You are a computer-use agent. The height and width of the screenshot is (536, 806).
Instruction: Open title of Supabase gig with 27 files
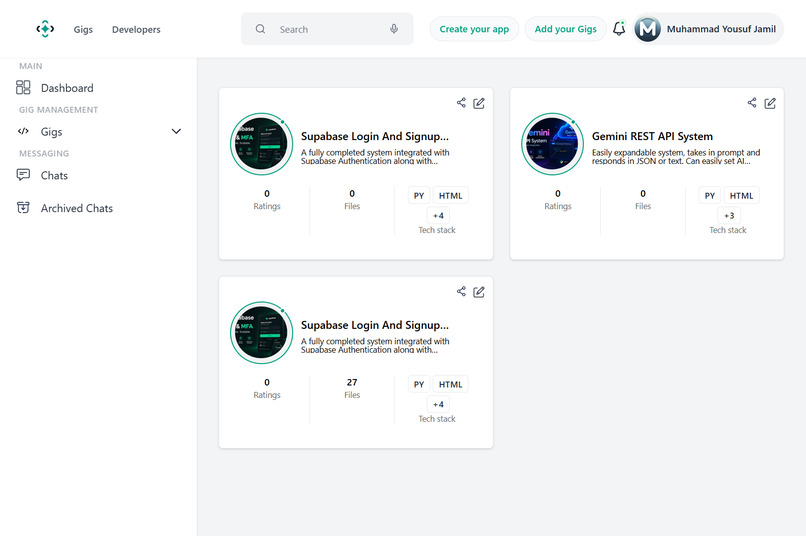tap(375, 325)
